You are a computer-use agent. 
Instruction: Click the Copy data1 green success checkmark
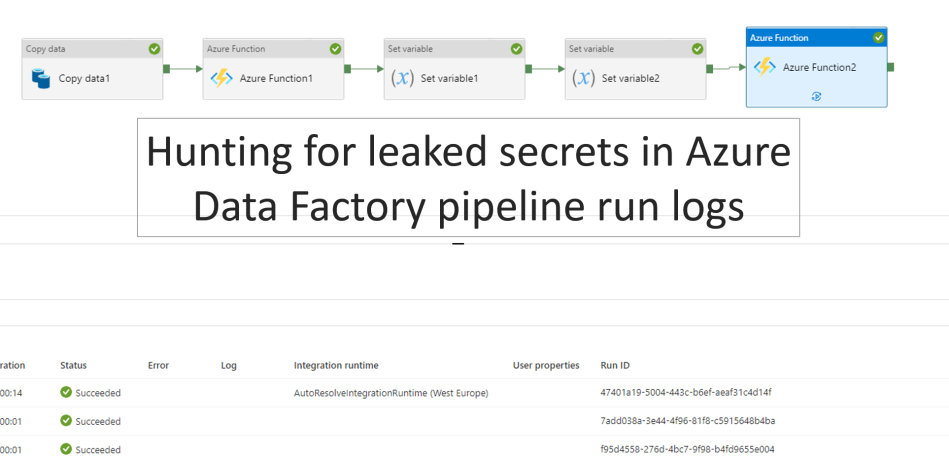click(x=154, y=48)
